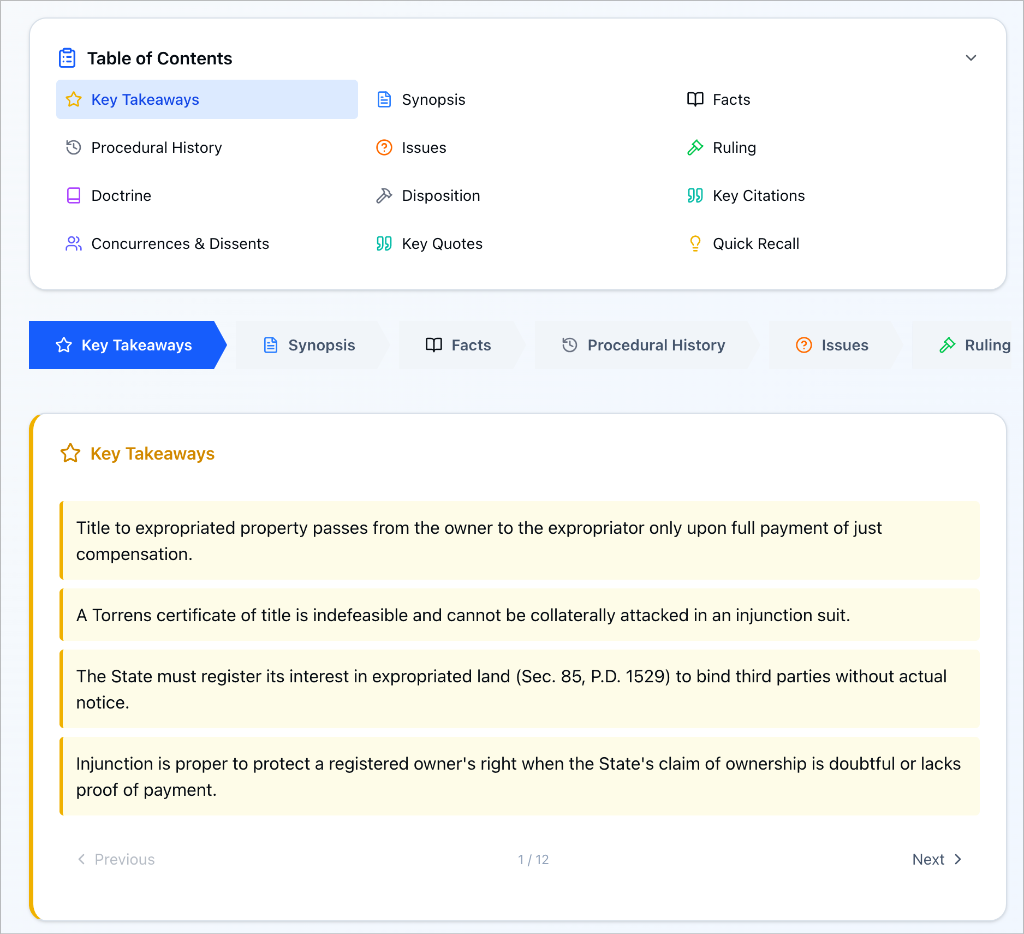1024x934 pixels.
Task: Select the clock icon next to Procedural History
Action: point(72,147)
